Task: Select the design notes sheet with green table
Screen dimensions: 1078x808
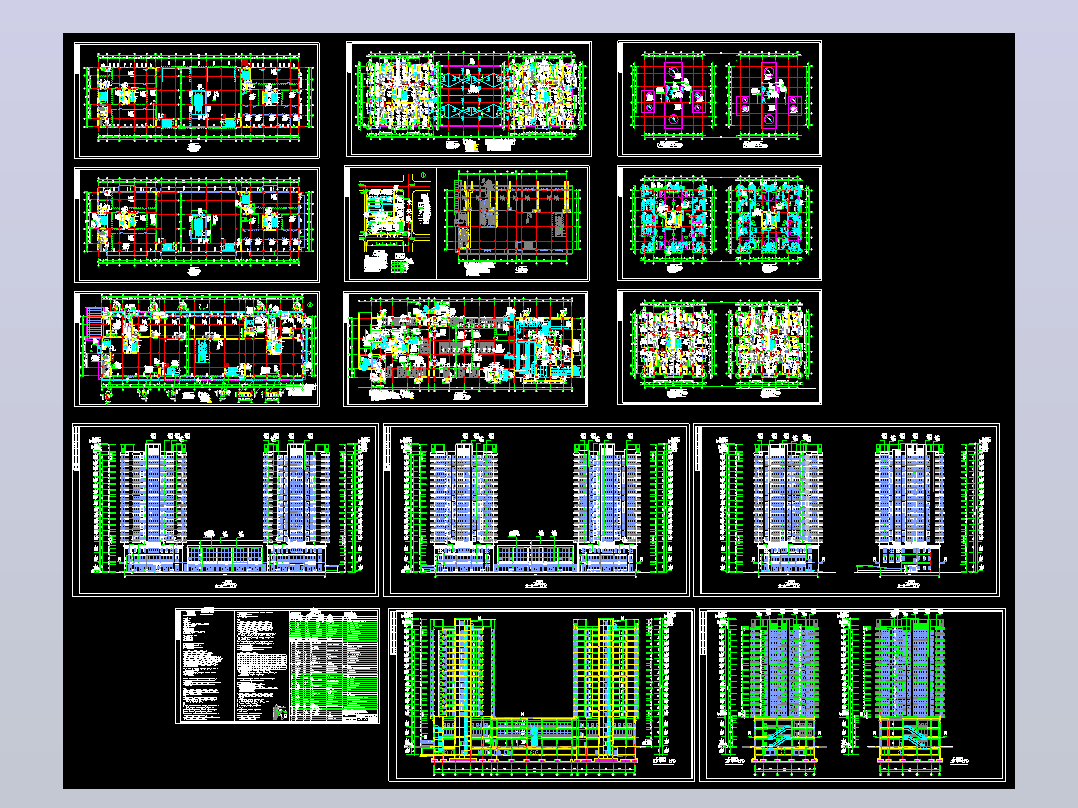Action: point(277,666)
